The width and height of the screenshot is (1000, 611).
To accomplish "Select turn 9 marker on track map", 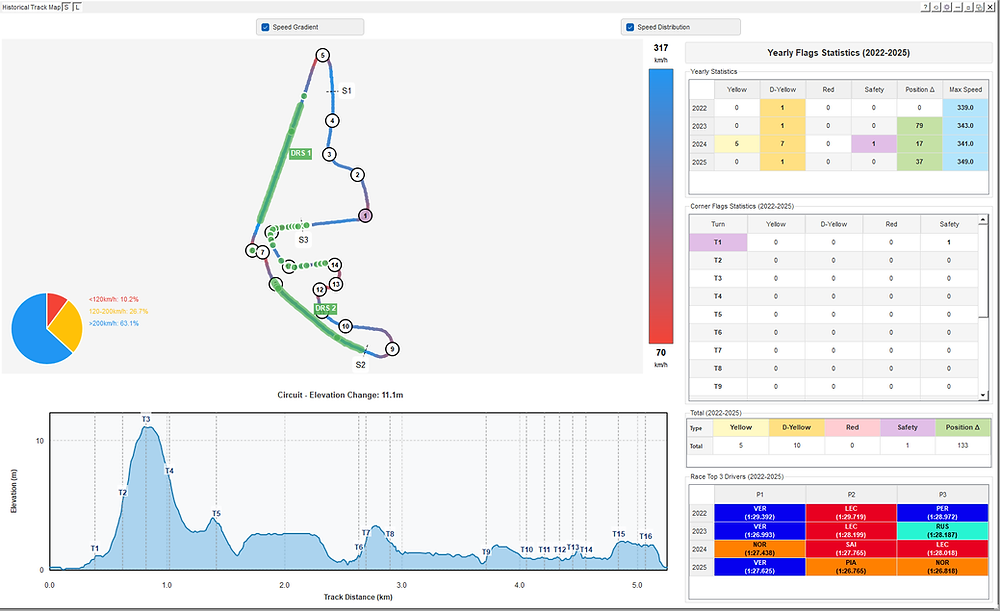I will (392, 349).
